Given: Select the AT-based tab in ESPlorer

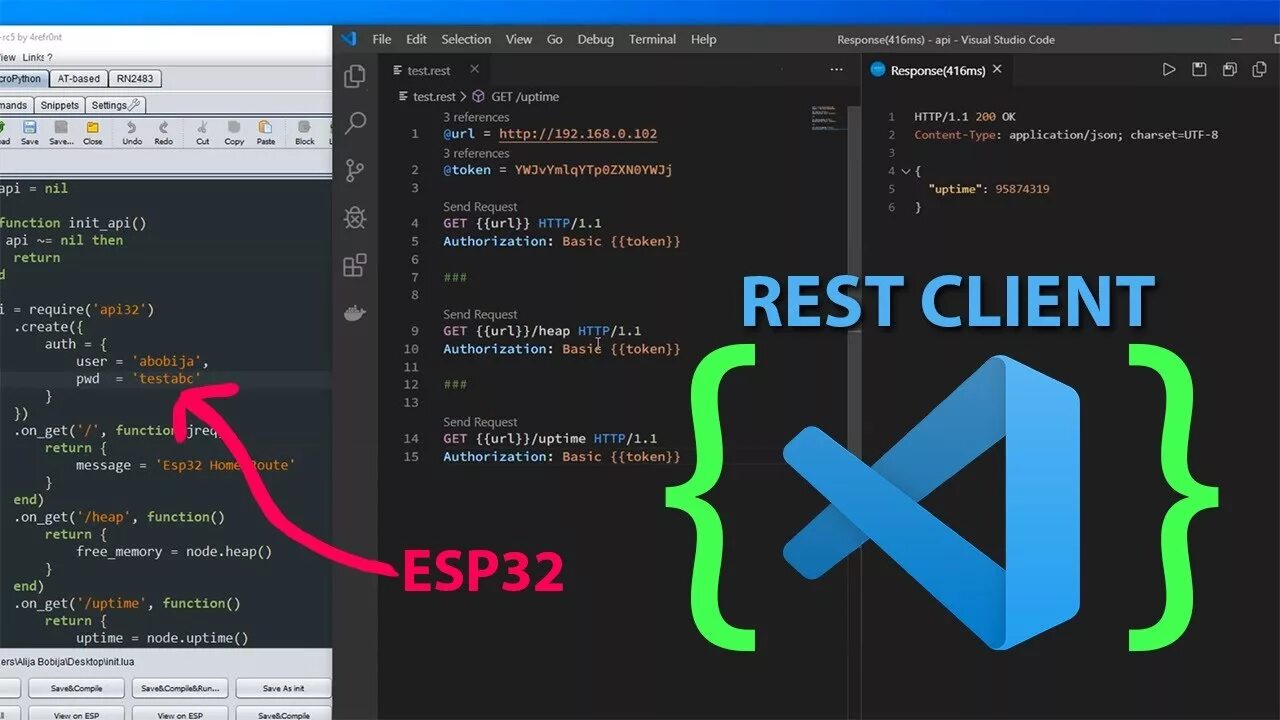Looking at the screenshot, I should coord(78,79).
